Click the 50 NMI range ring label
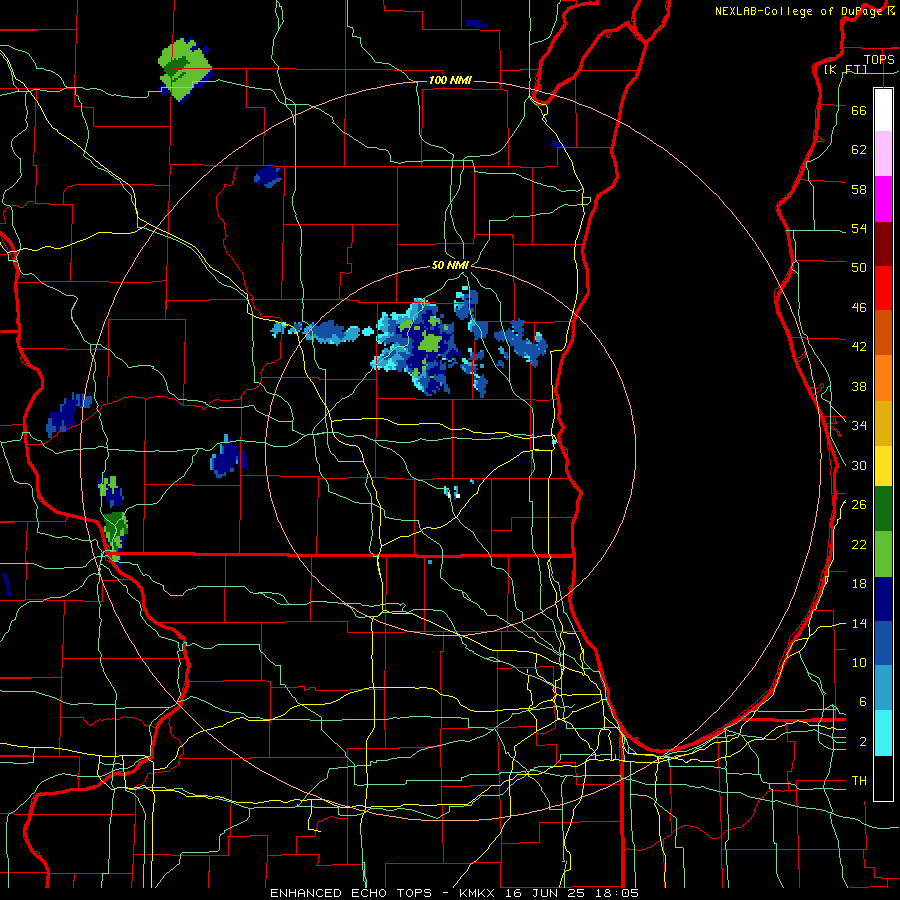 click(x=450, y=265)
